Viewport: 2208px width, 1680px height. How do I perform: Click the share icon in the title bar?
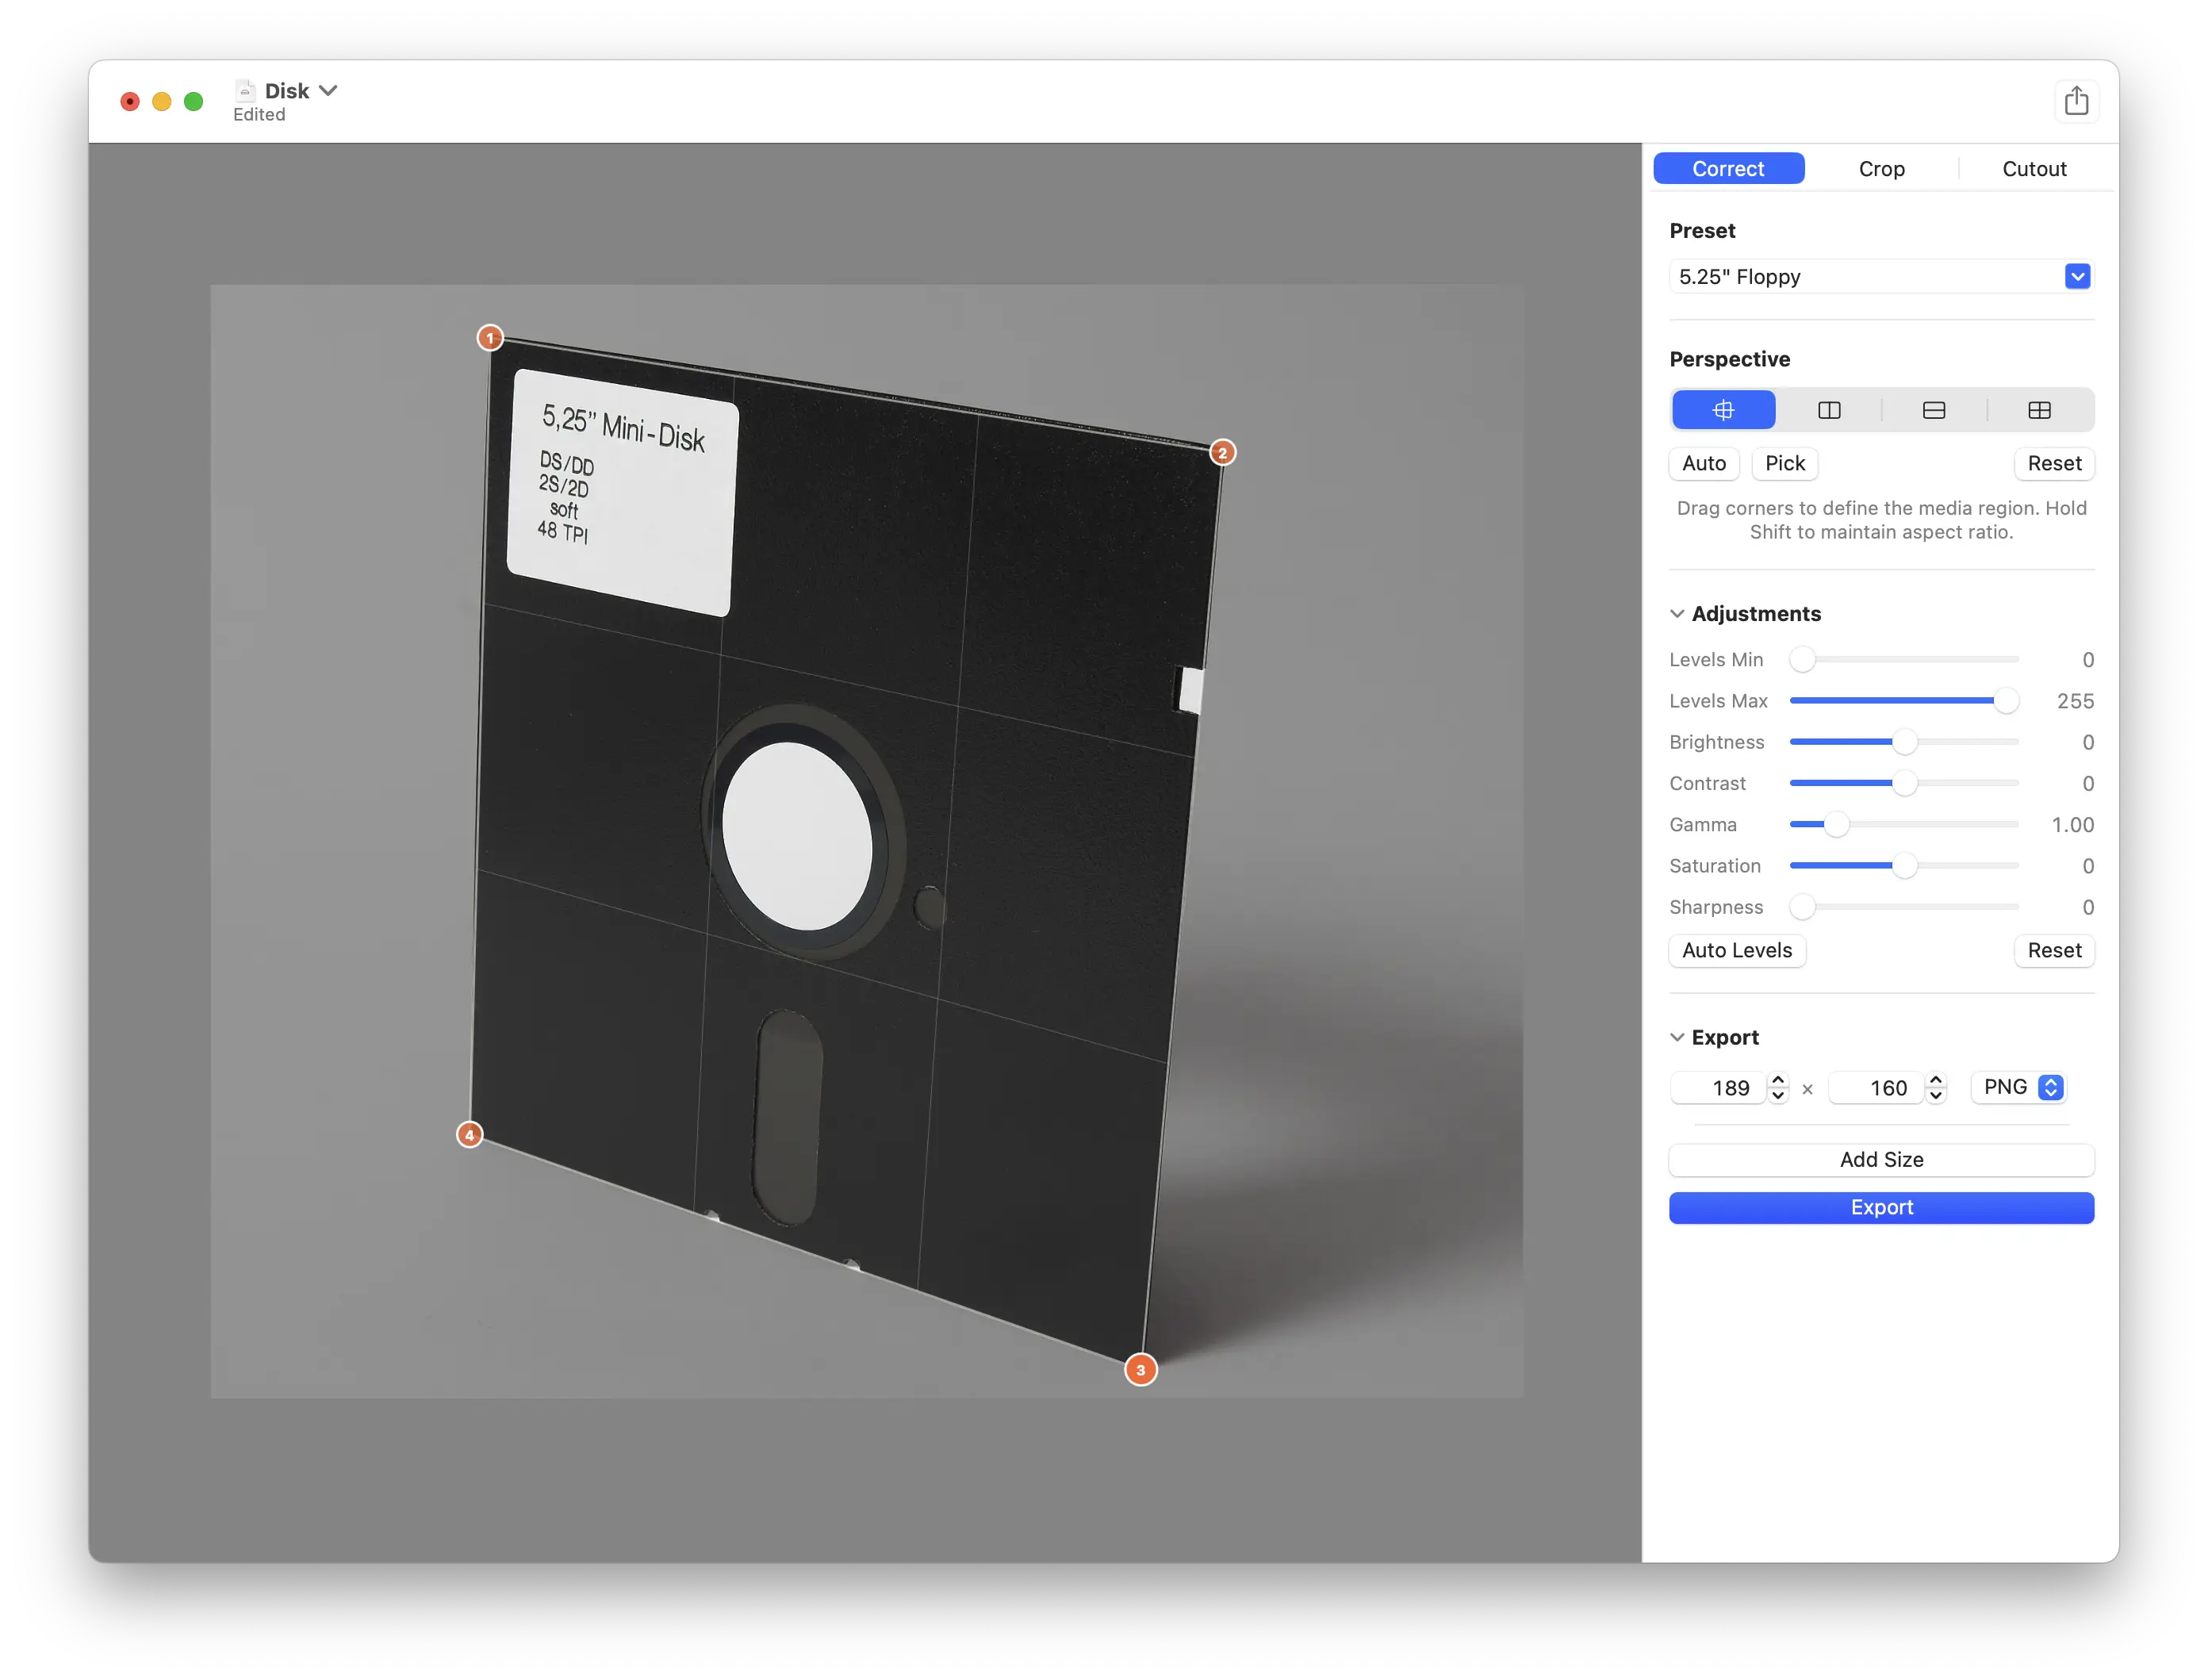pos(2078,100)
